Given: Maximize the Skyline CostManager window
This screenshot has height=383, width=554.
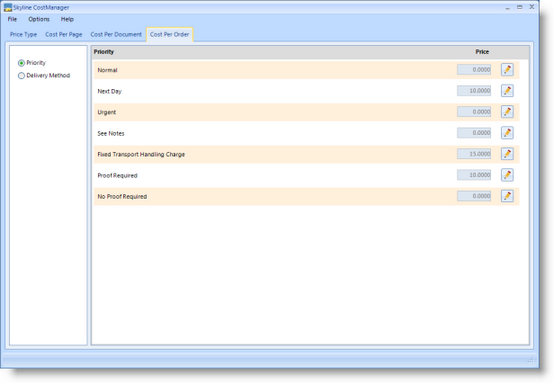Looking at the screenshot, I should (x=519, y=7).
